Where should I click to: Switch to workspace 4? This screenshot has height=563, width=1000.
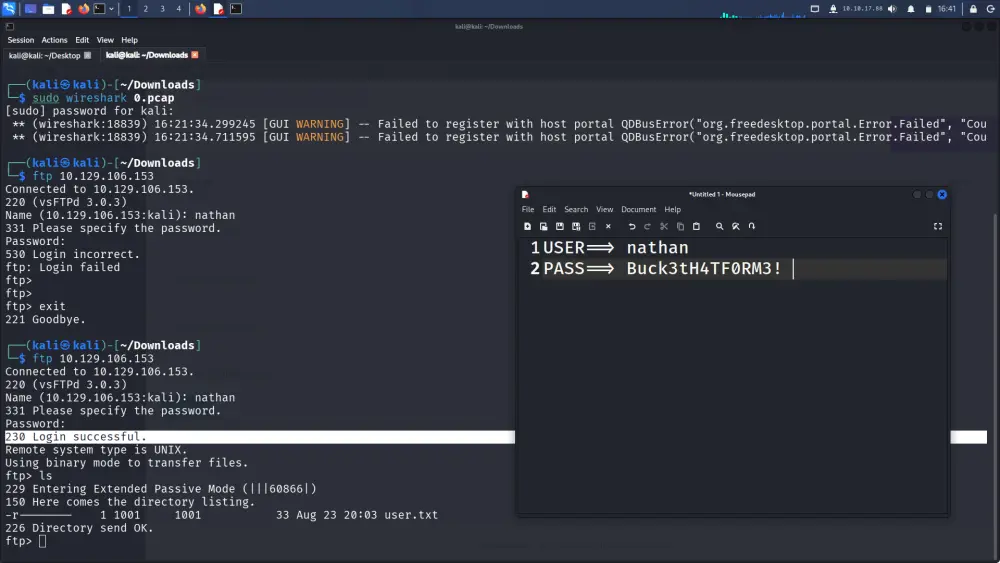(179, 9)
